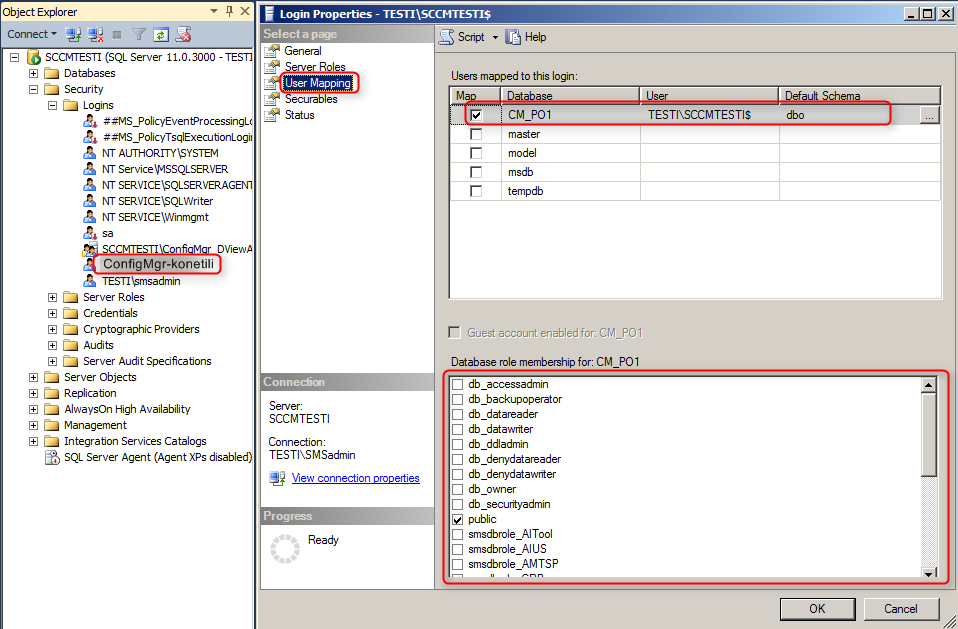The width and height of the screenshot is (958, 629).
Task: Click the grey Stop square icon
Action: 117,35
